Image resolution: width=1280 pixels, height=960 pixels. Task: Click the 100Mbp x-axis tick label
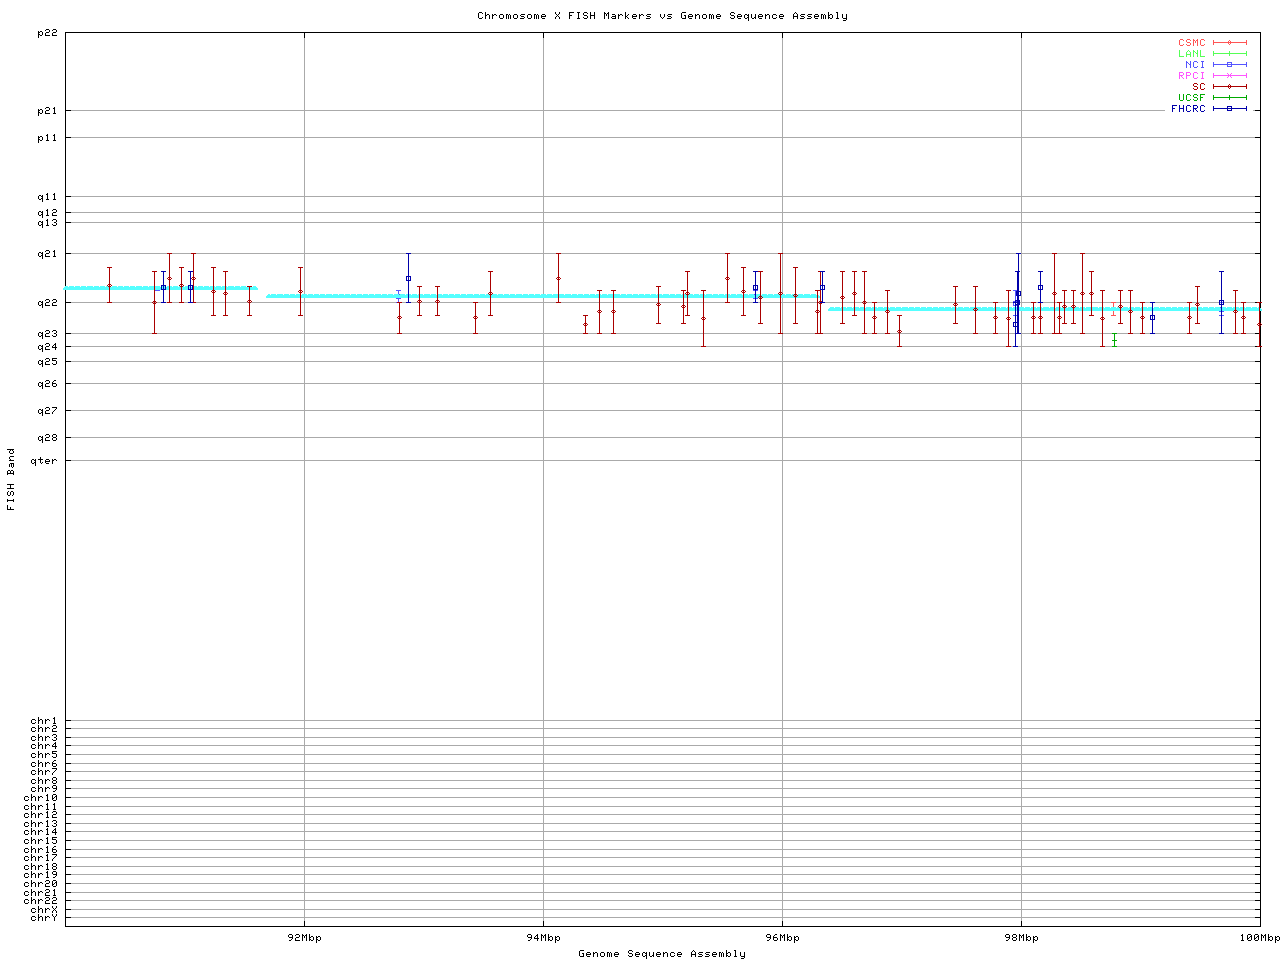(1259, 938)
